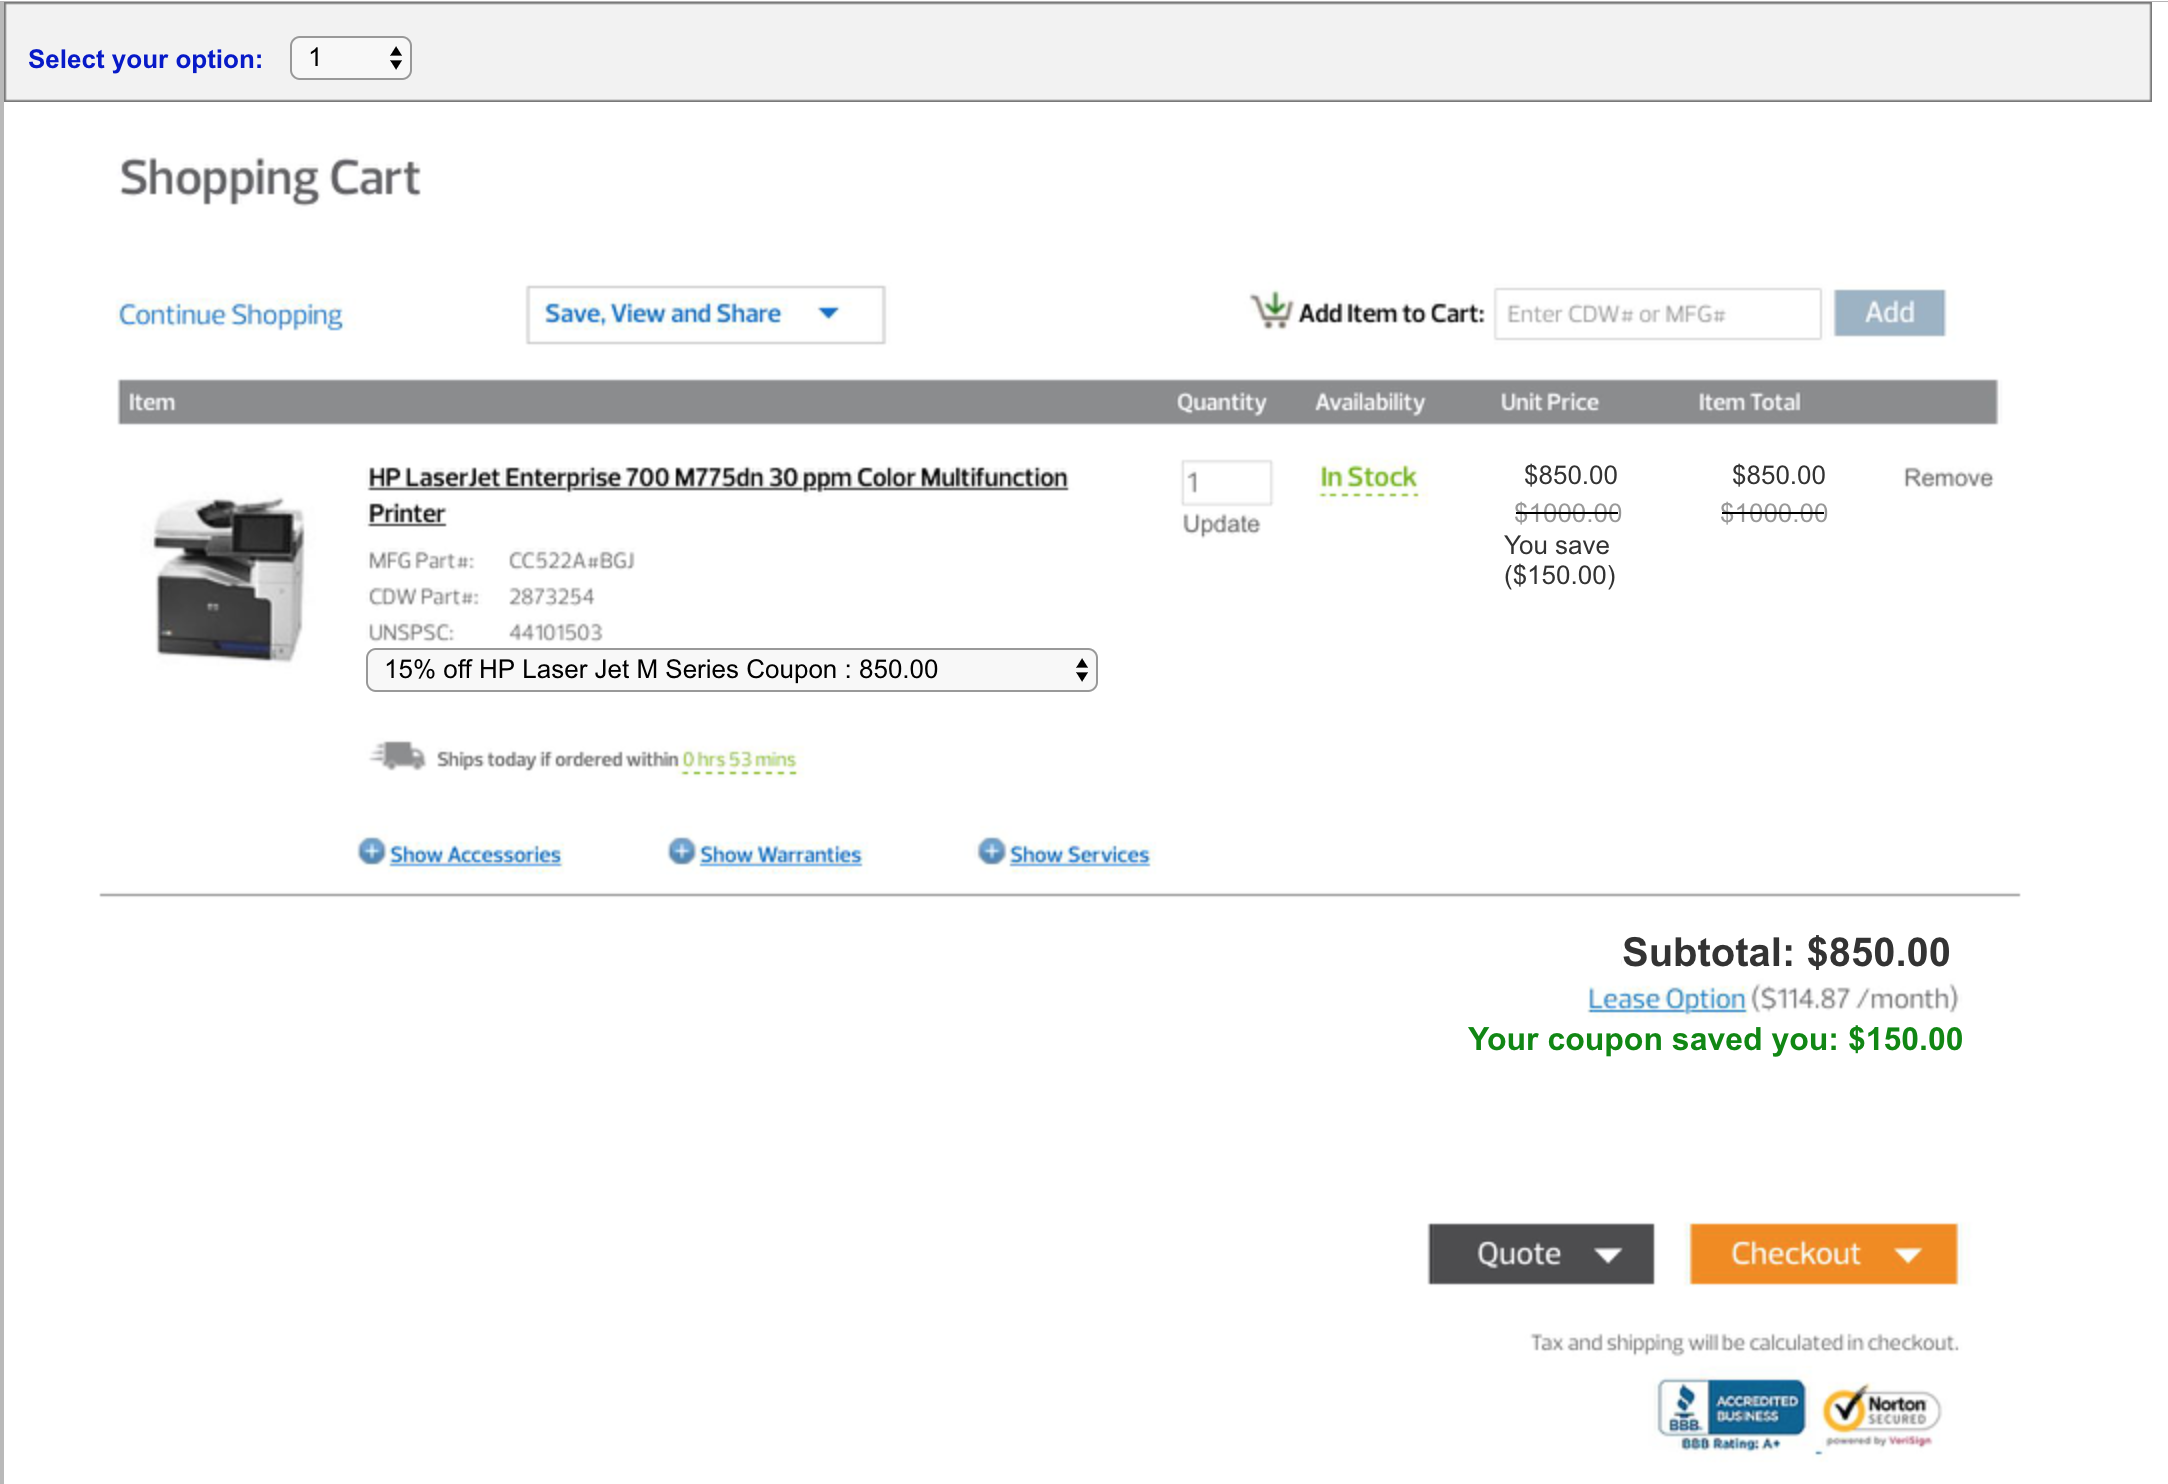The width and height of the screenshot is (2168, 1484).
Task: Open the Quote dropdown button
Action: tap(1540, 1253)
